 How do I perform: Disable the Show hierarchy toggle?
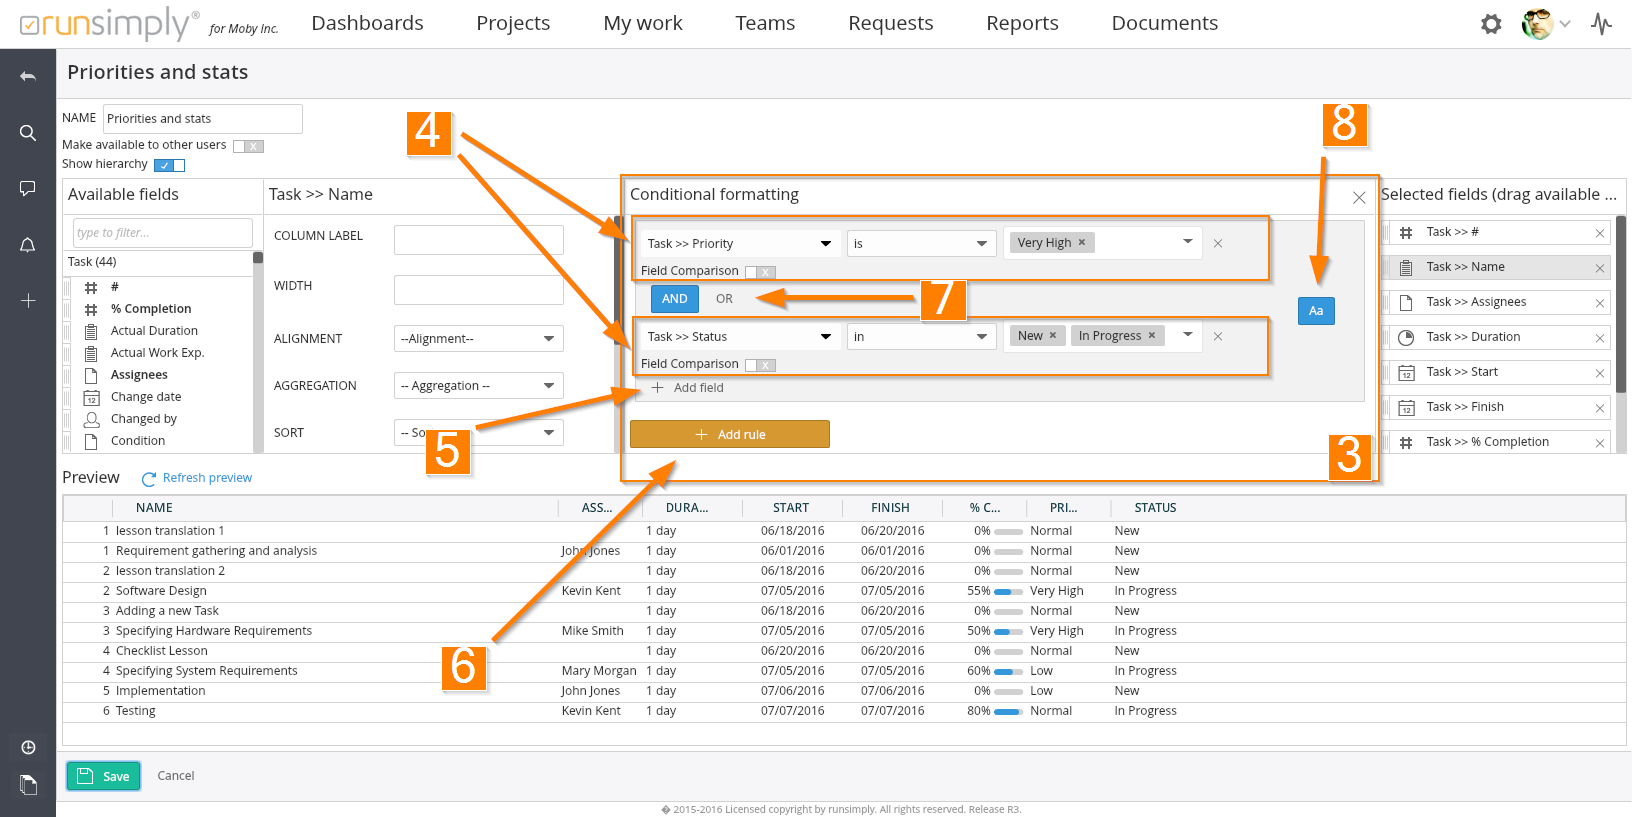click(170, 165)
